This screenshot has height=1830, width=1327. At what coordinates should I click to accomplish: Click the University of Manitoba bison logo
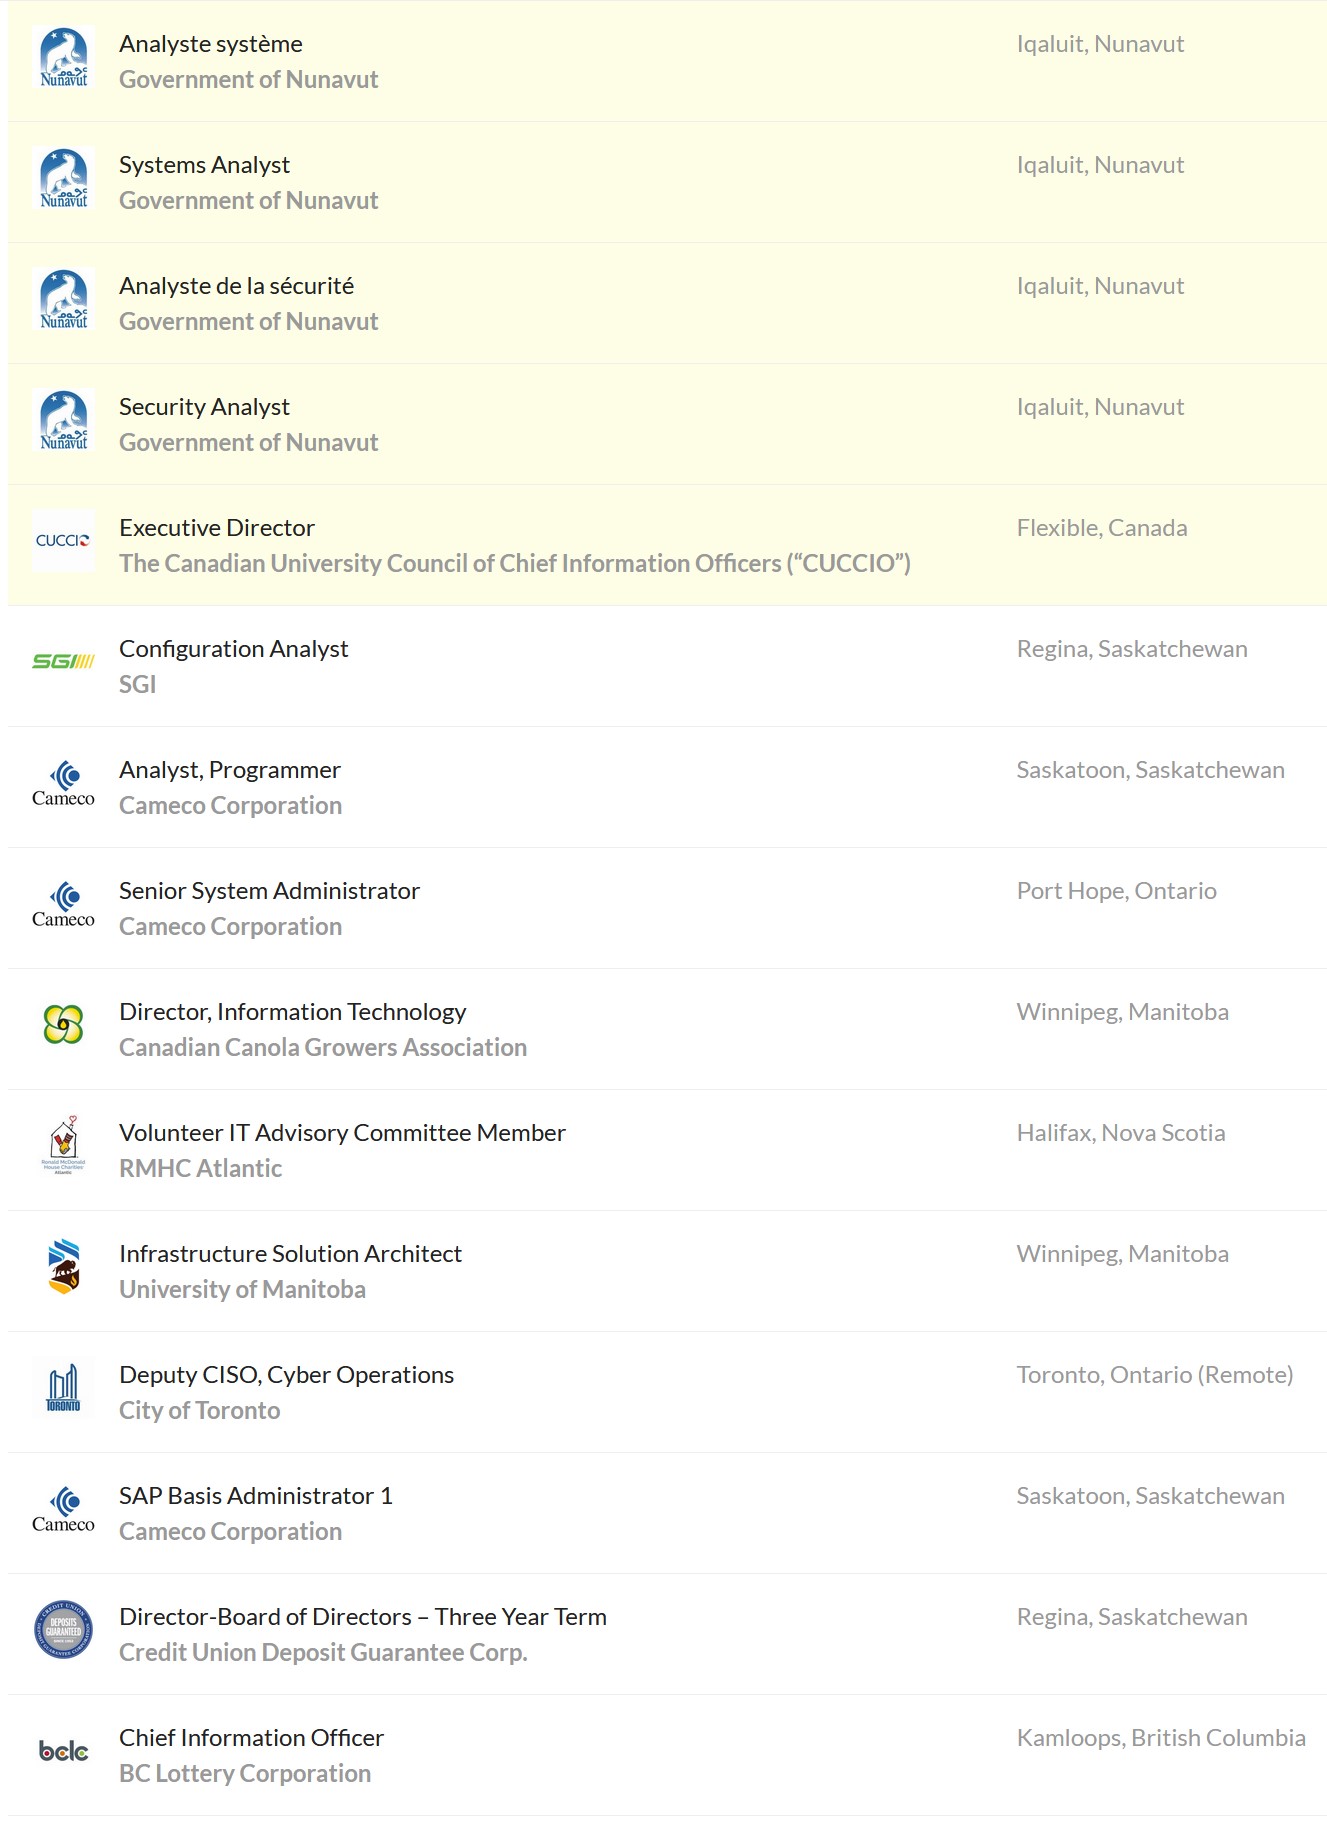tap(63, 1267)
